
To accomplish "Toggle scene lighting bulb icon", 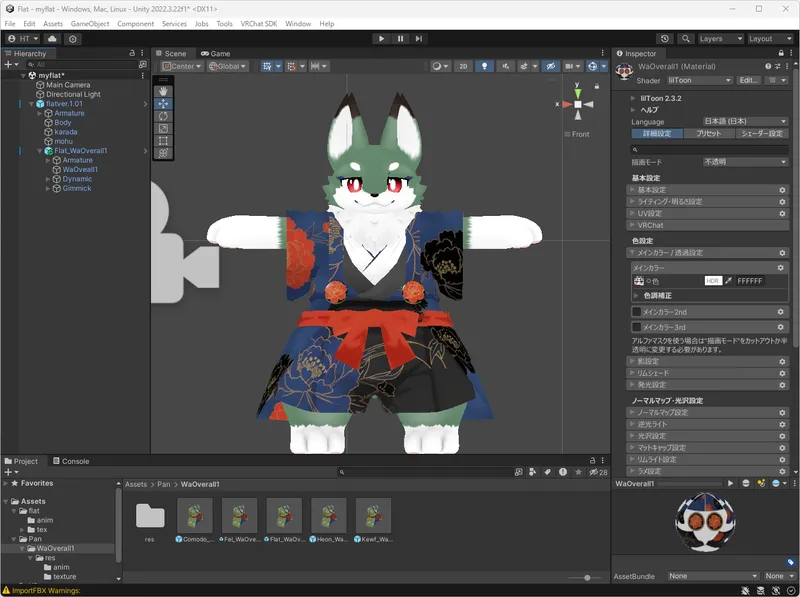I will pos(484,66).
